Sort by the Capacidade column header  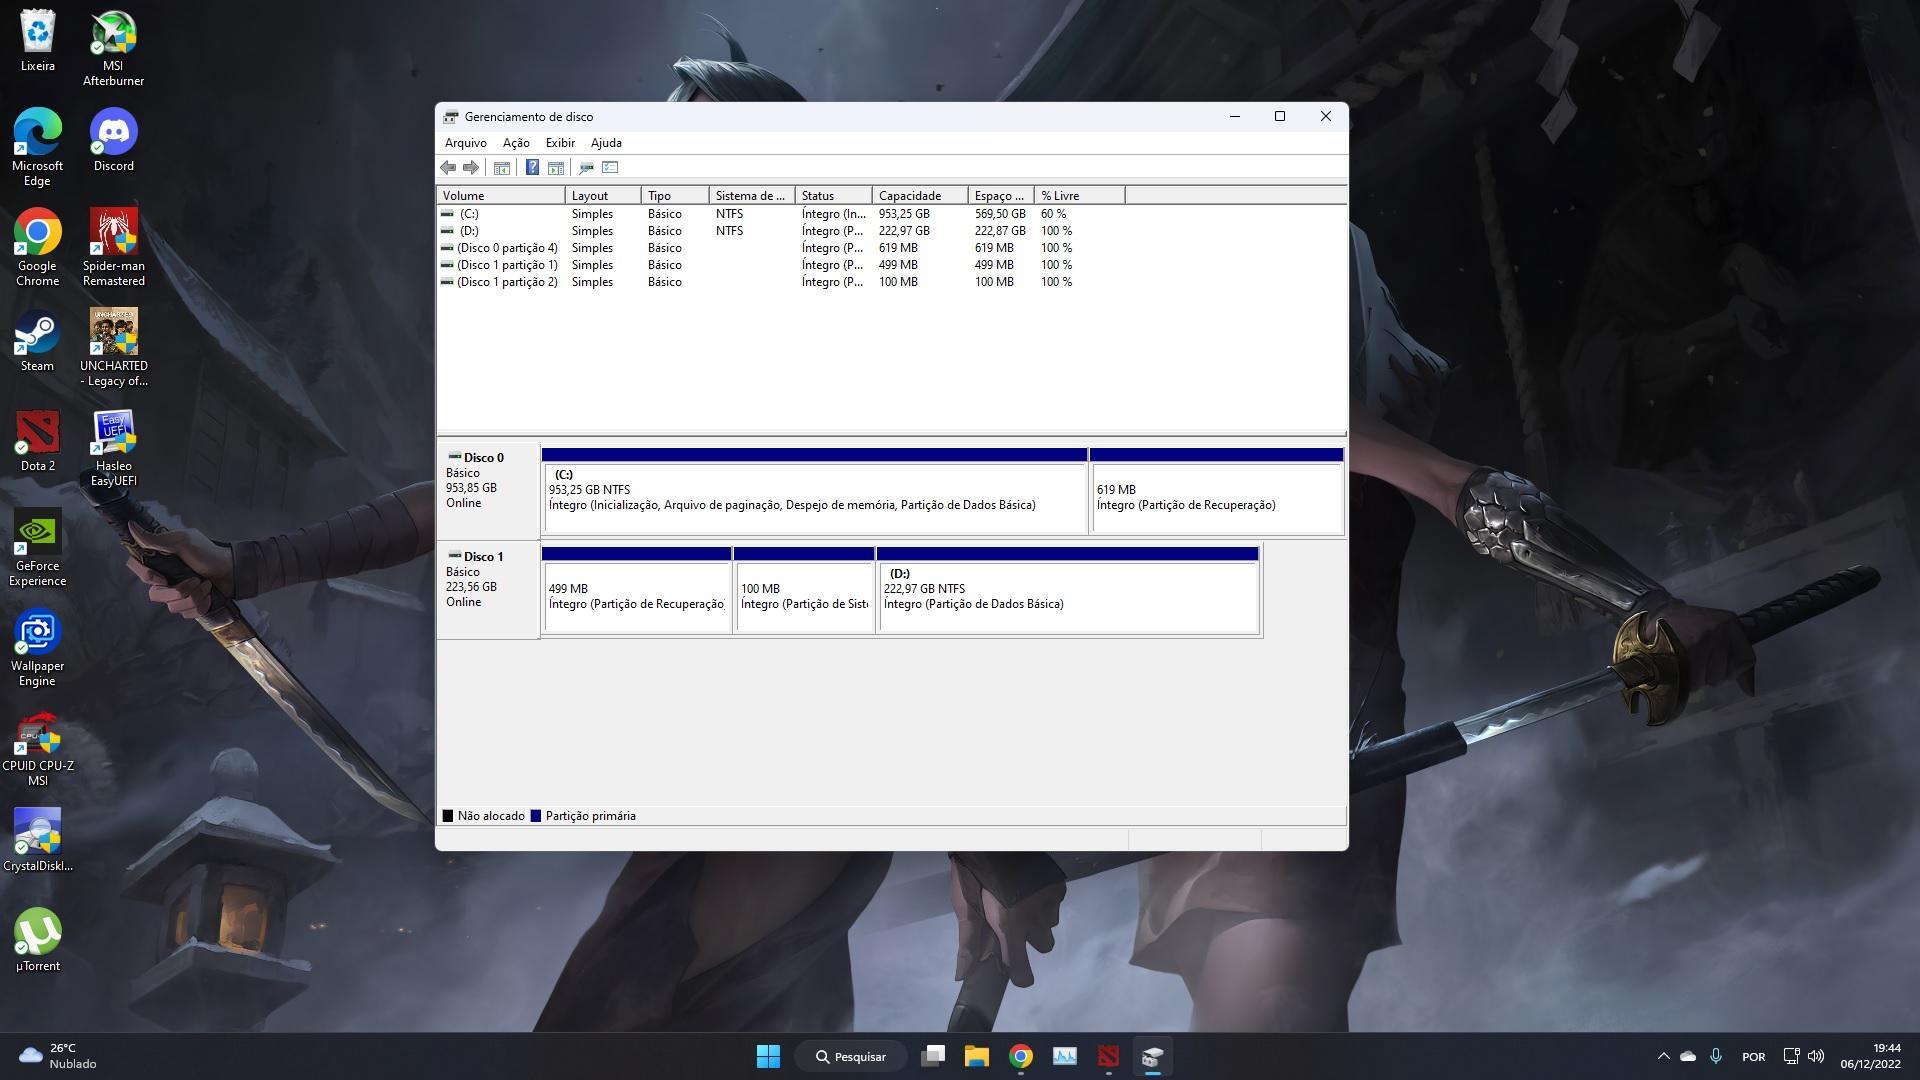pyautogui.click(x=920, y=196)
